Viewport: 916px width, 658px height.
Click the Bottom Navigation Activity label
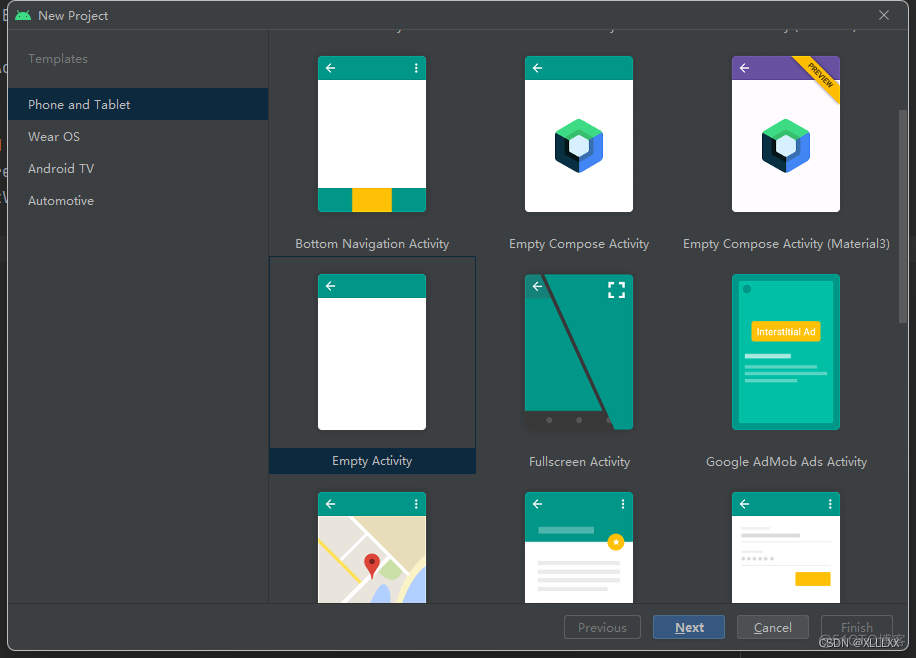click(372, 244)
